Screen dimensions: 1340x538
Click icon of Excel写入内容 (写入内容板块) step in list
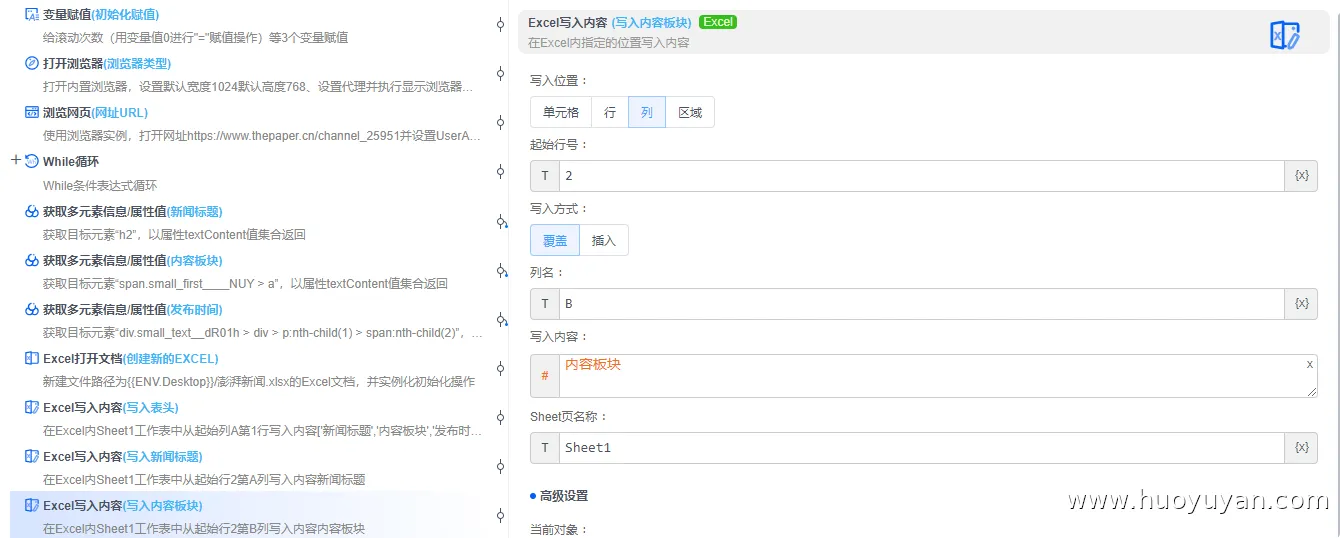coord(32,505)
